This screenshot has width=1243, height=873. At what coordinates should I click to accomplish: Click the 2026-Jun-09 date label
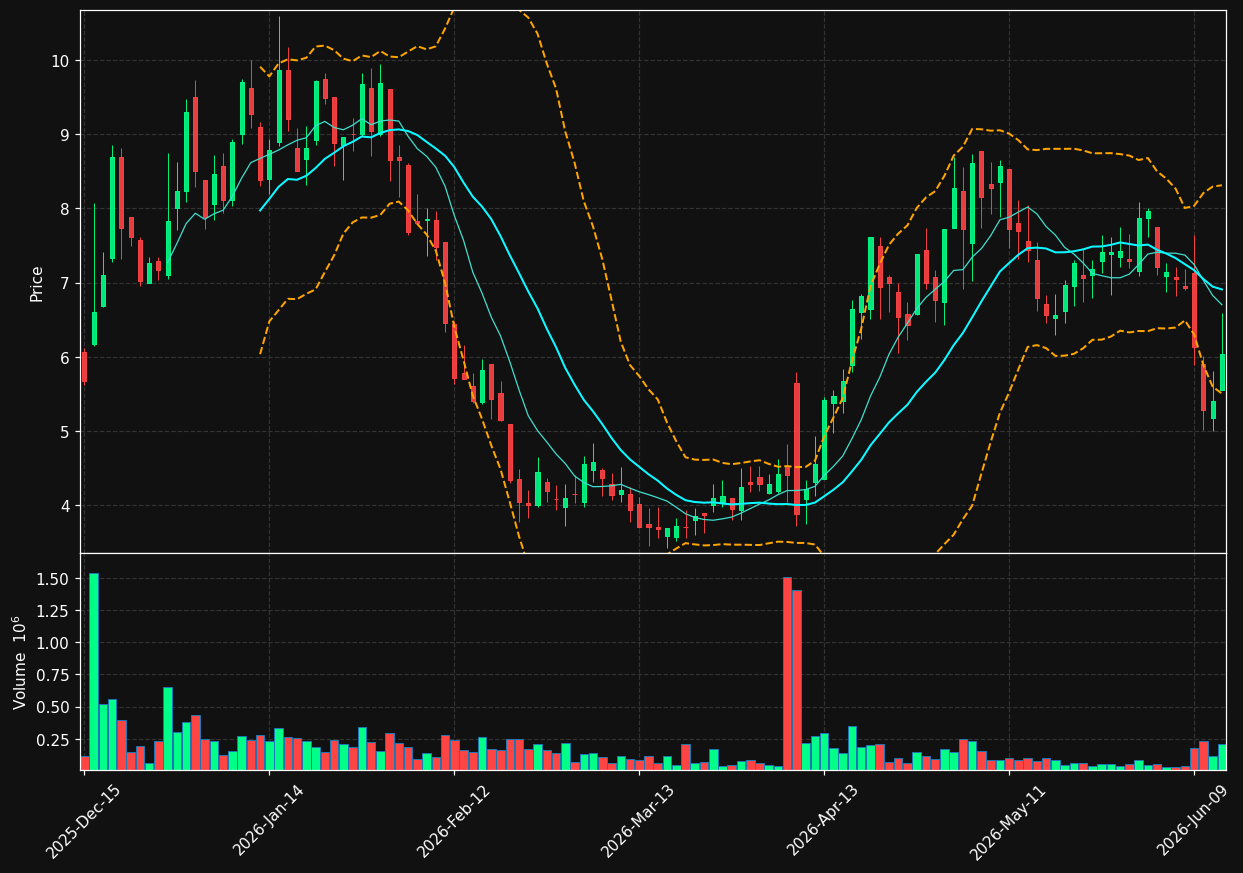[x=1194, y=822]
